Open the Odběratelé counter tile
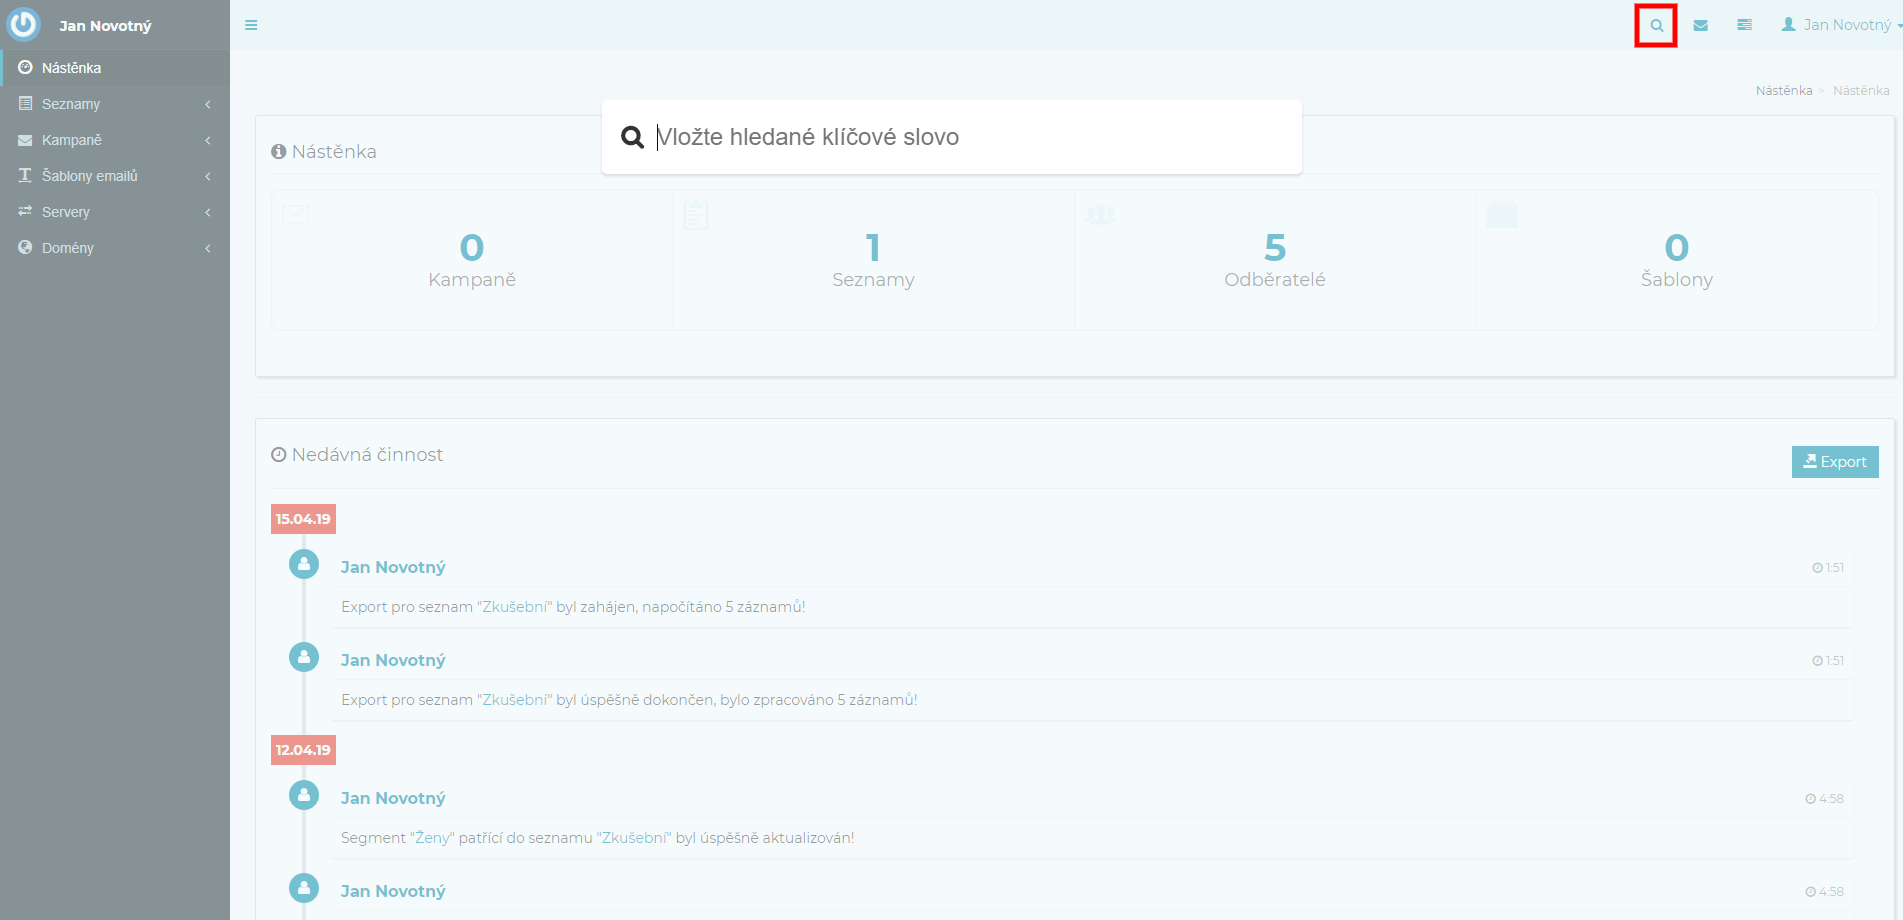 tap(1274, 260)
